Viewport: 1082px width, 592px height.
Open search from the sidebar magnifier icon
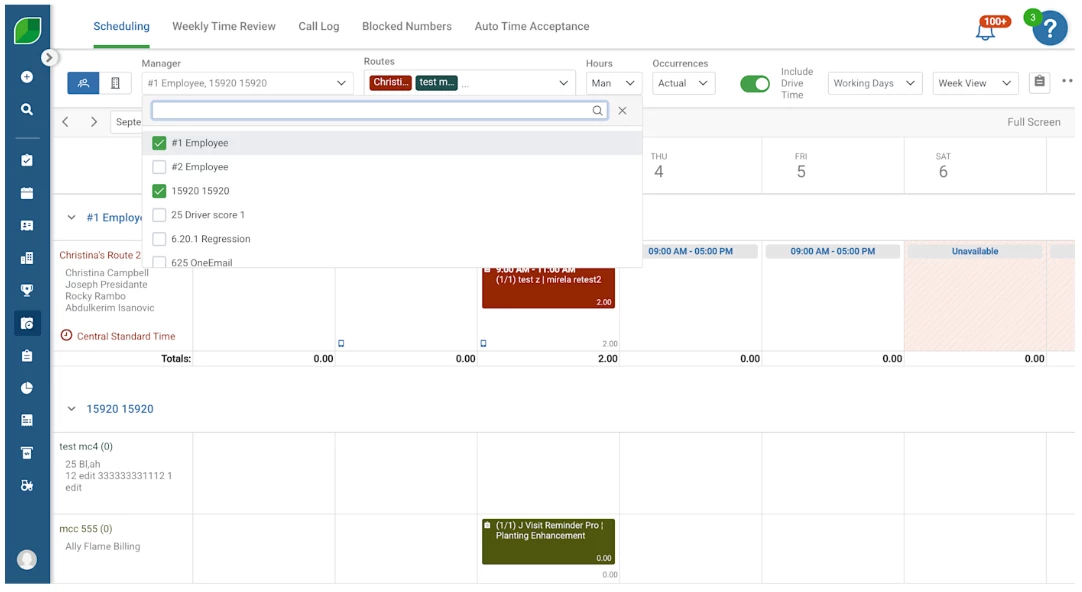(27, 109)
